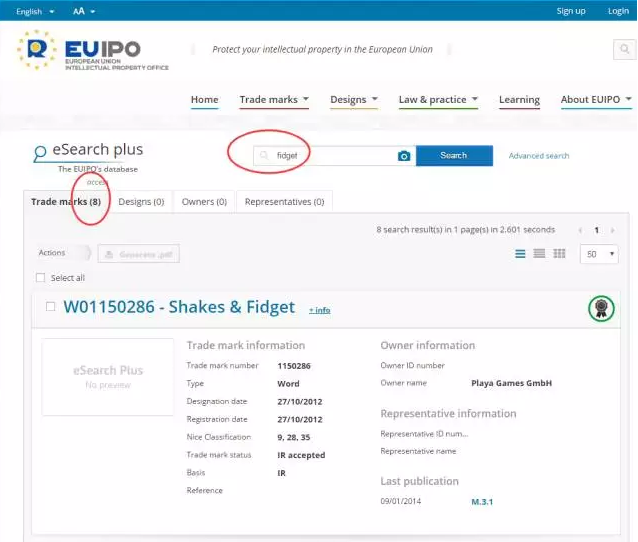Tick the Select all checkbox
Image resolution: width=638 pixels, height=542 pixels.
point(40,278)
